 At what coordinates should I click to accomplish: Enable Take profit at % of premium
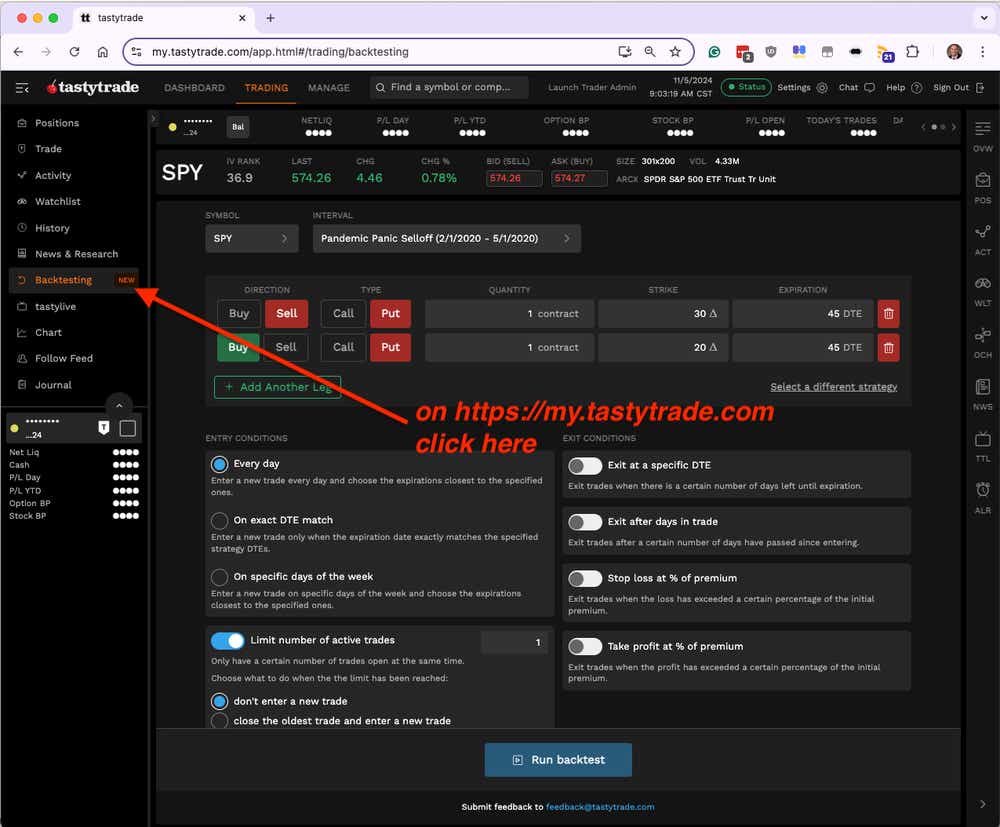[585, 647]
